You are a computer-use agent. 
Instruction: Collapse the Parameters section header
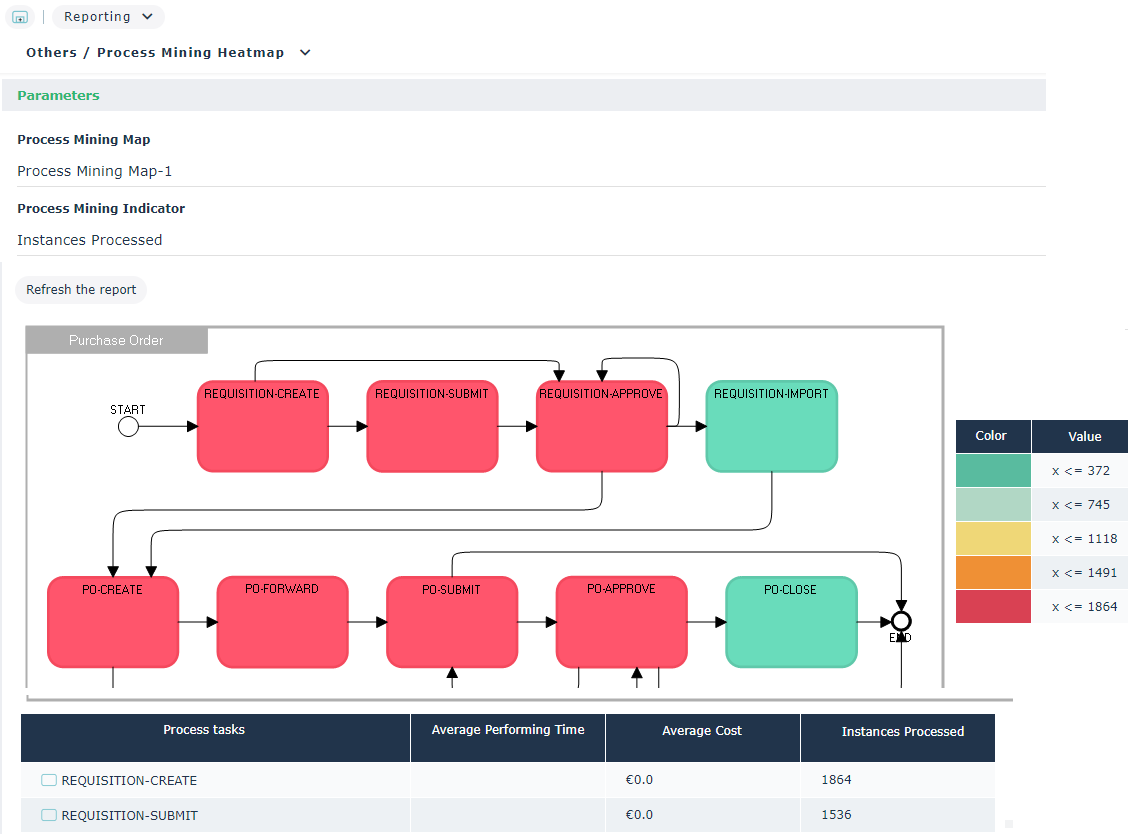click(58, 96)
